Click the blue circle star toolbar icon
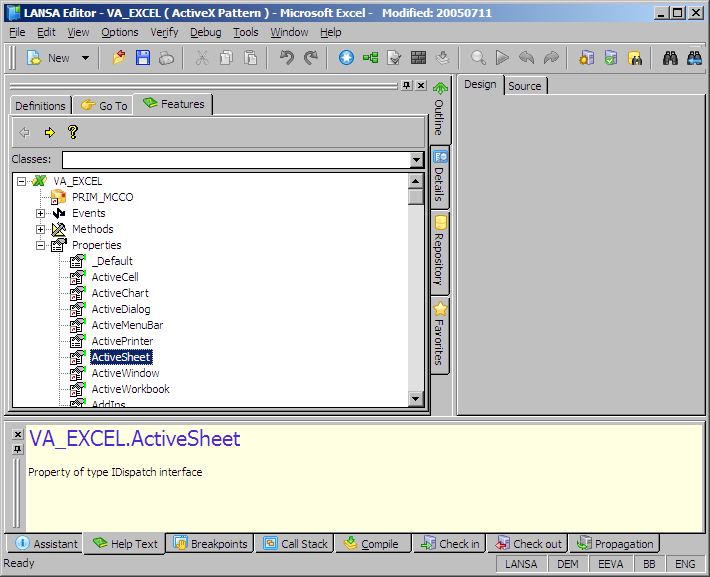This screenshot has width=710, height=577. 346,58
